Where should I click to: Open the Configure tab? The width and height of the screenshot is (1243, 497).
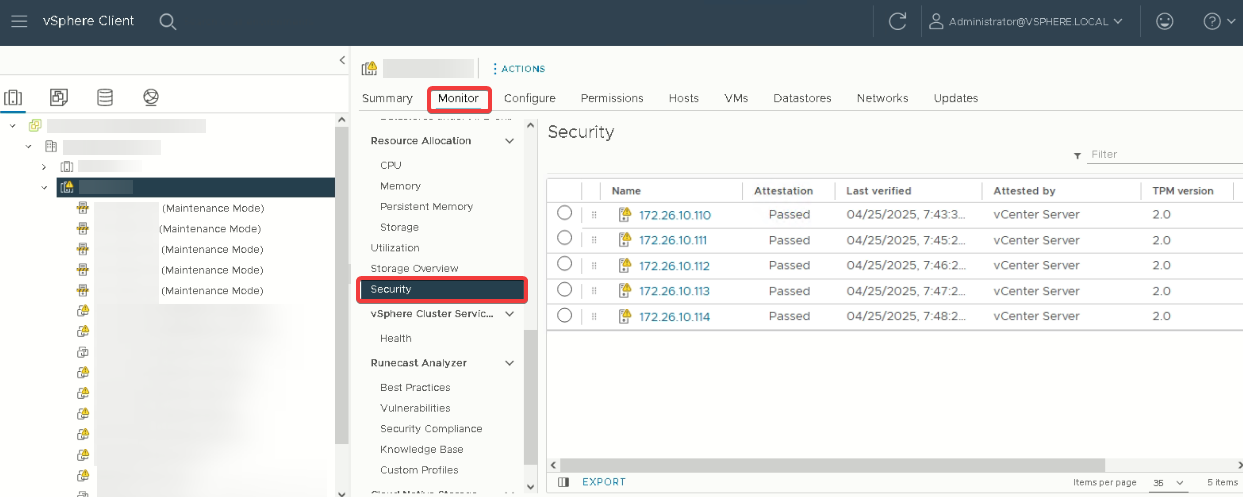(x=529, y=98)
